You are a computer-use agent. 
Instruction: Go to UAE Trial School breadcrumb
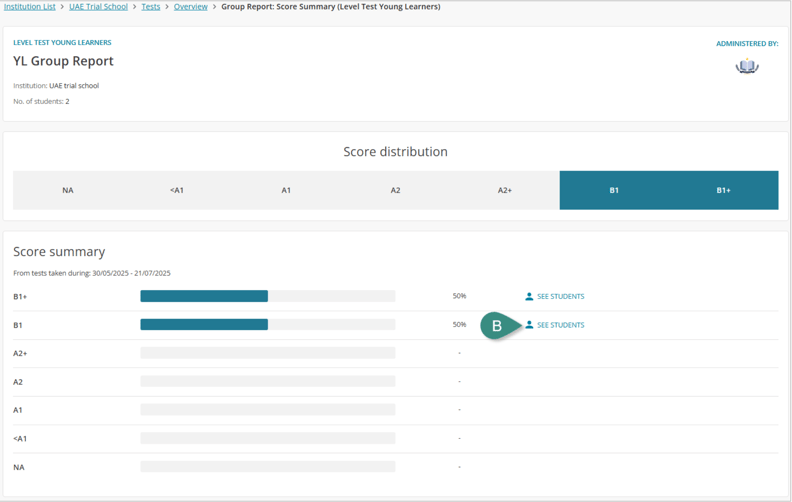[98, 7]
